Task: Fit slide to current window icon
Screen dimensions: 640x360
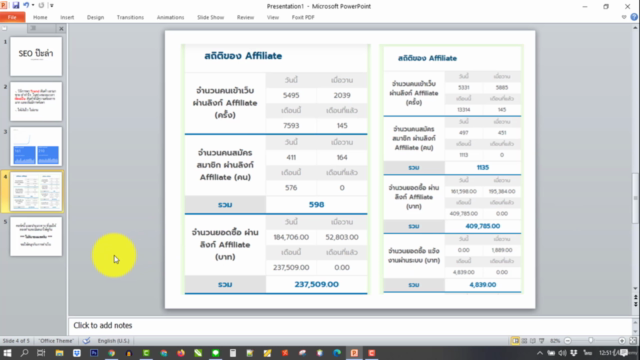Action: [x=633, y=341]
